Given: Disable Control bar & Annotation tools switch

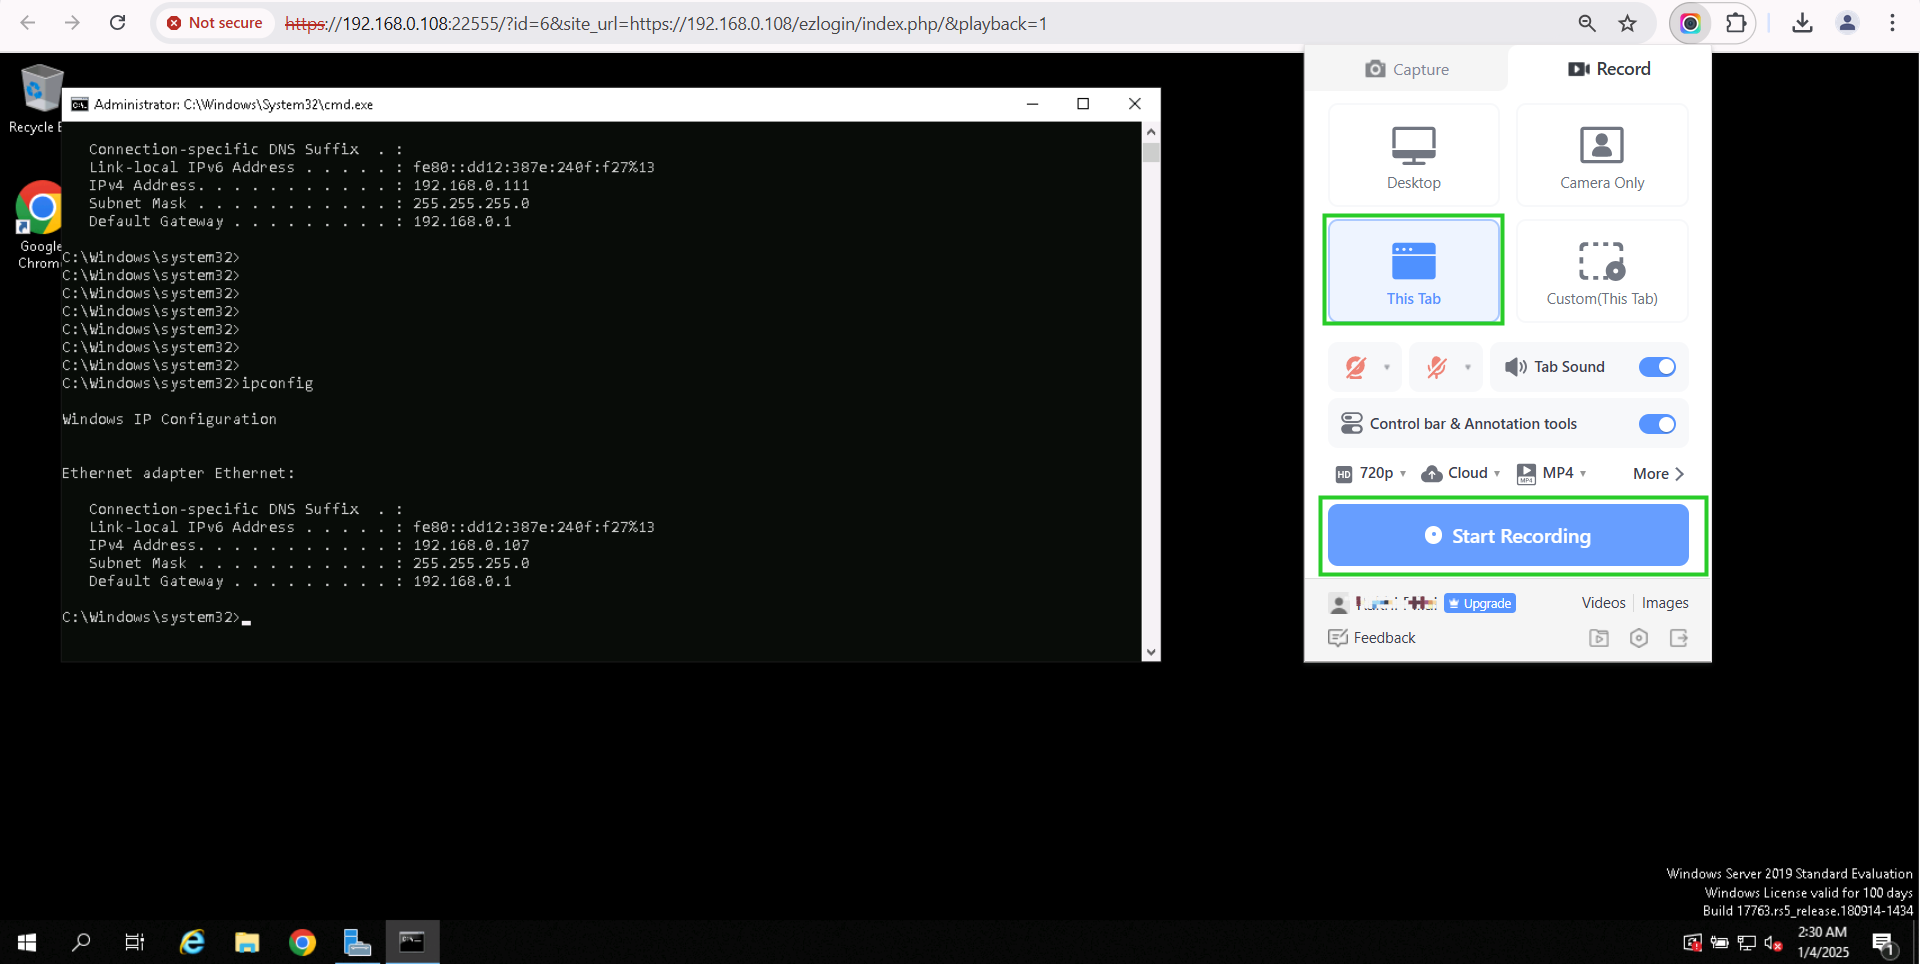Looking at the screenshot, I should click(x=1656, y=424).
